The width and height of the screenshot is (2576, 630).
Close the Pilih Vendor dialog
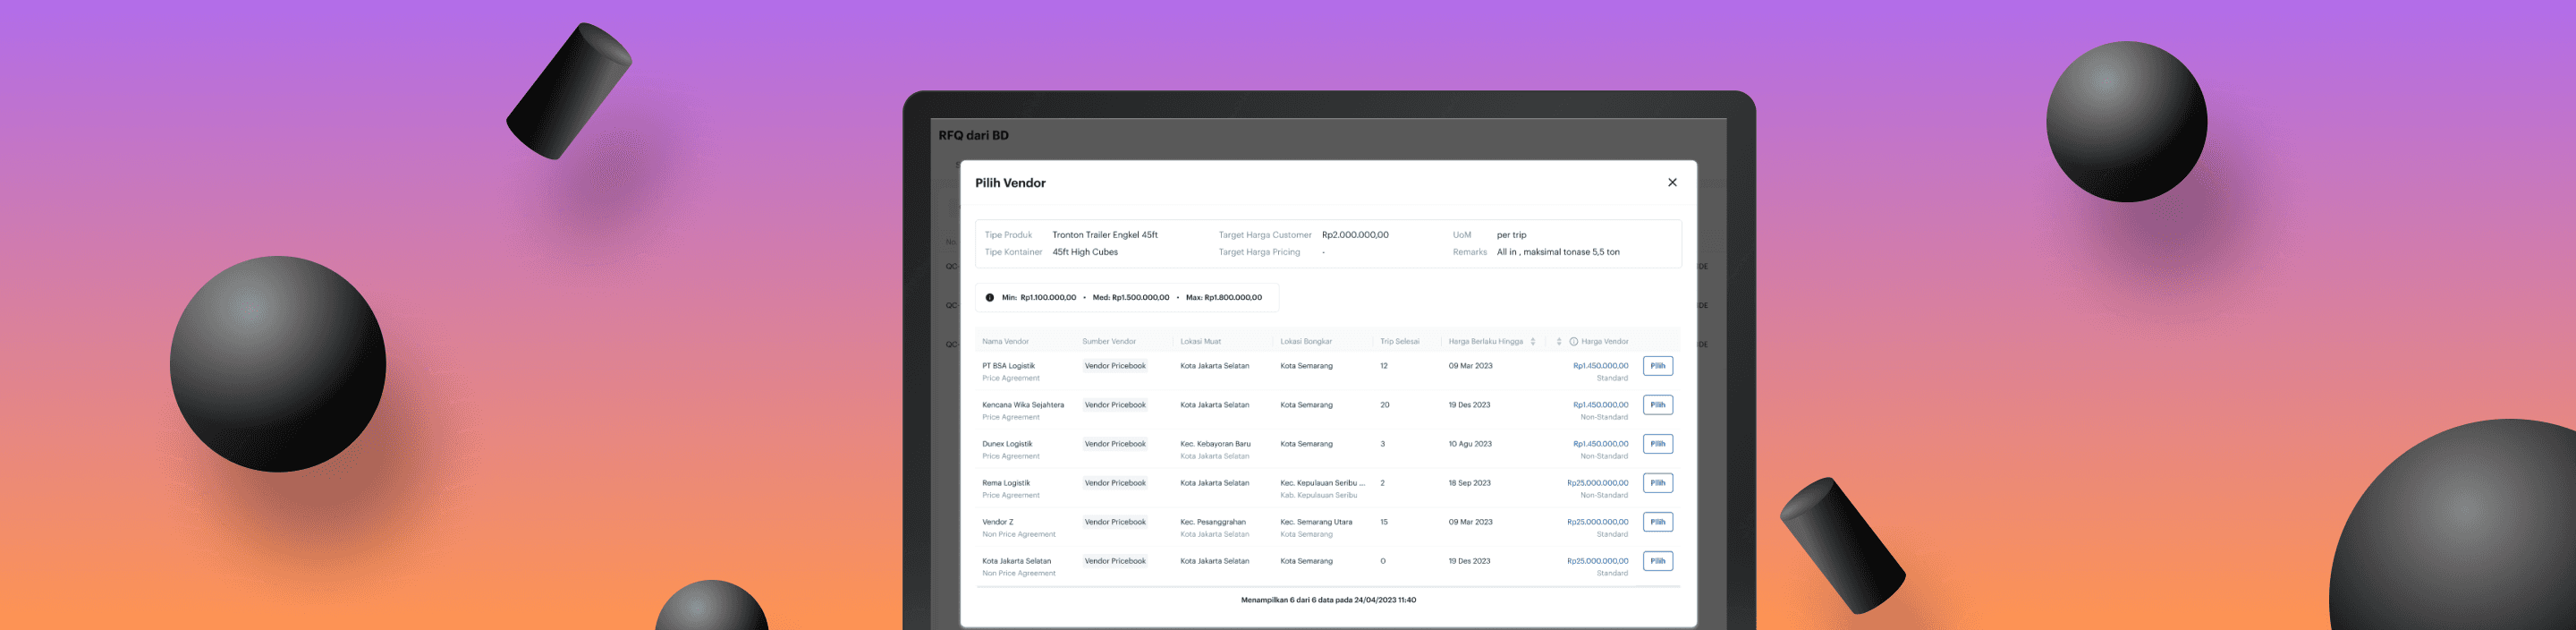tap(1672, 182)
